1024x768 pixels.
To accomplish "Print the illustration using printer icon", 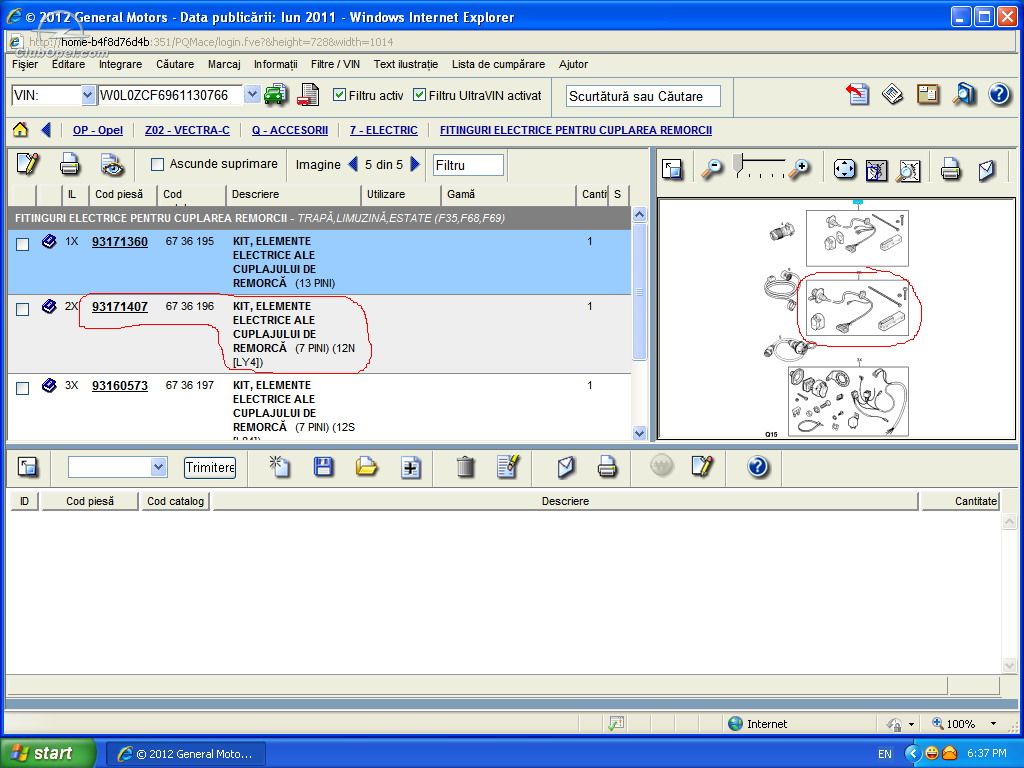I will coord(950,169).
